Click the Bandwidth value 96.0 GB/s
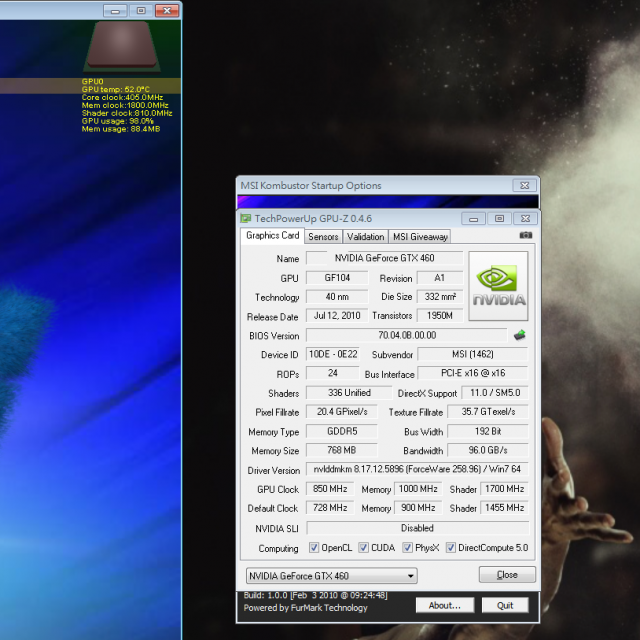This screenshot has width=640, height=640. tap(488, 450)
